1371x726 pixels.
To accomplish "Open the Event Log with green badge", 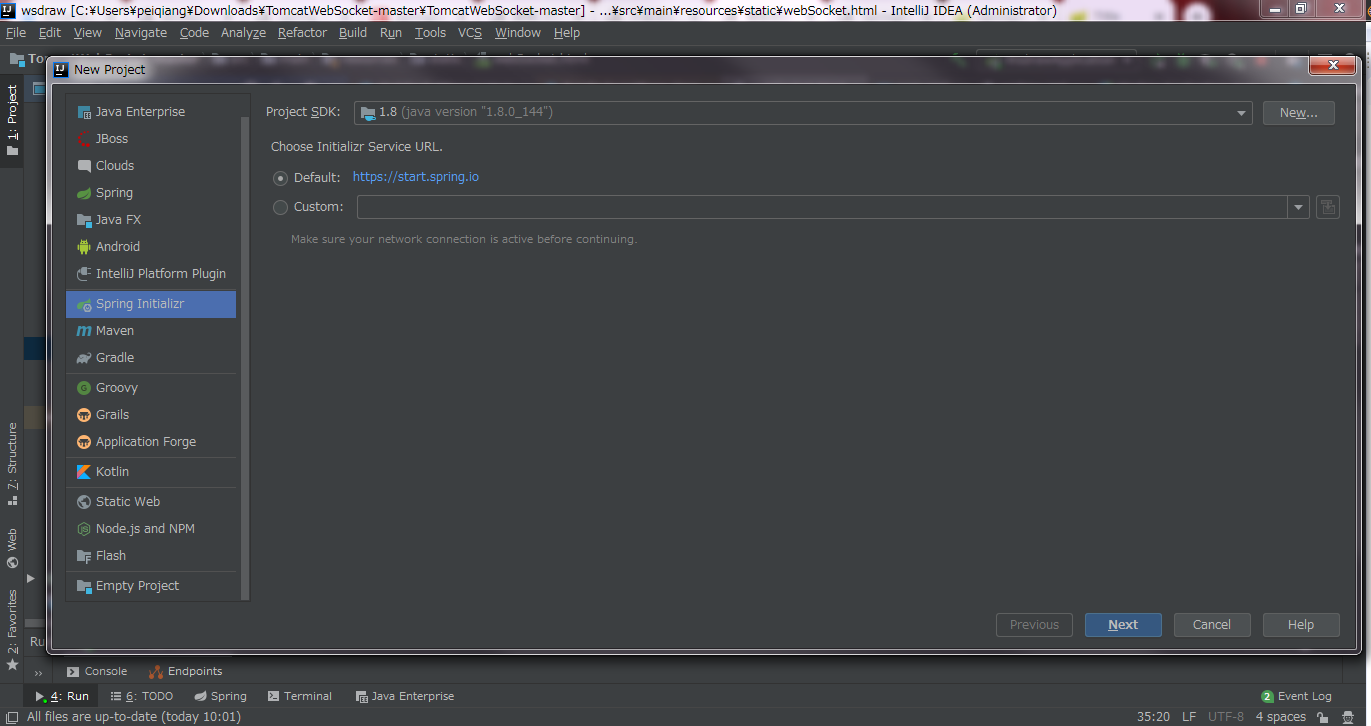I will tap(1296, 696).
